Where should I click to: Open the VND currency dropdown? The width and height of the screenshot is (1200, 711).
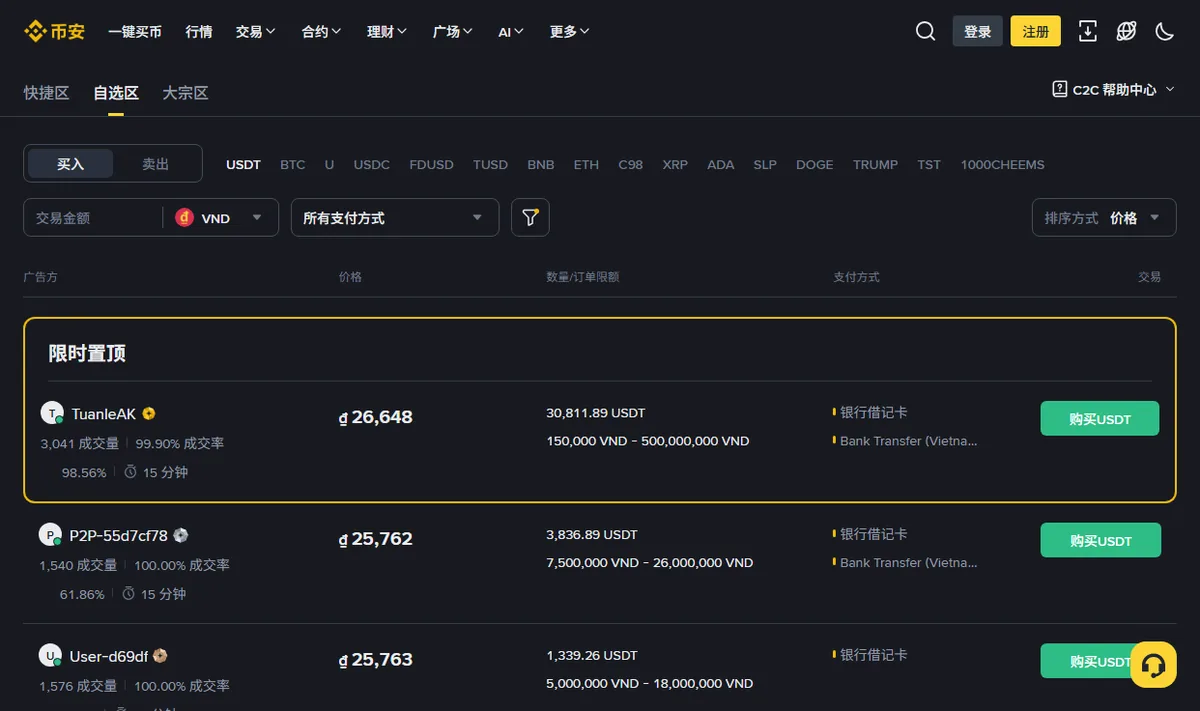click(x=220, y=217)
